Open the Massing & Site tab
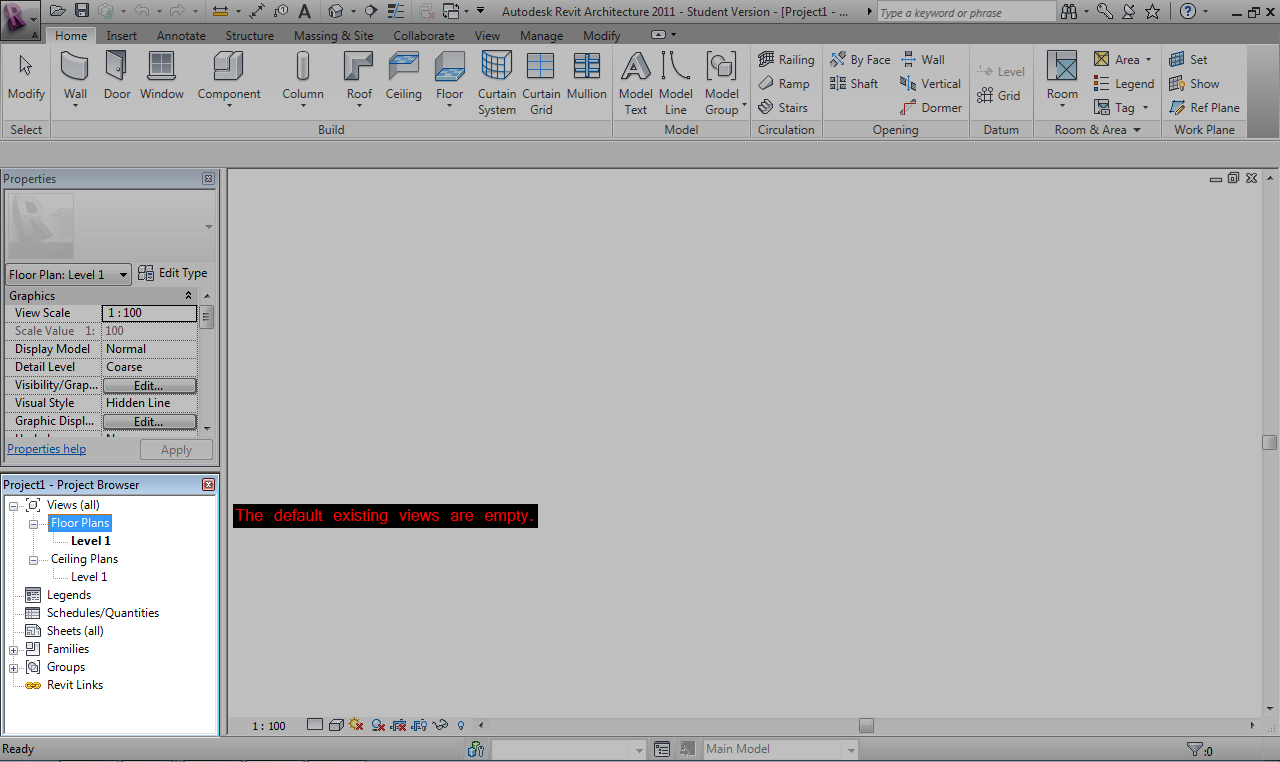Image resolution: width=1280 pixels, height=762 pixels. (333, 35)
